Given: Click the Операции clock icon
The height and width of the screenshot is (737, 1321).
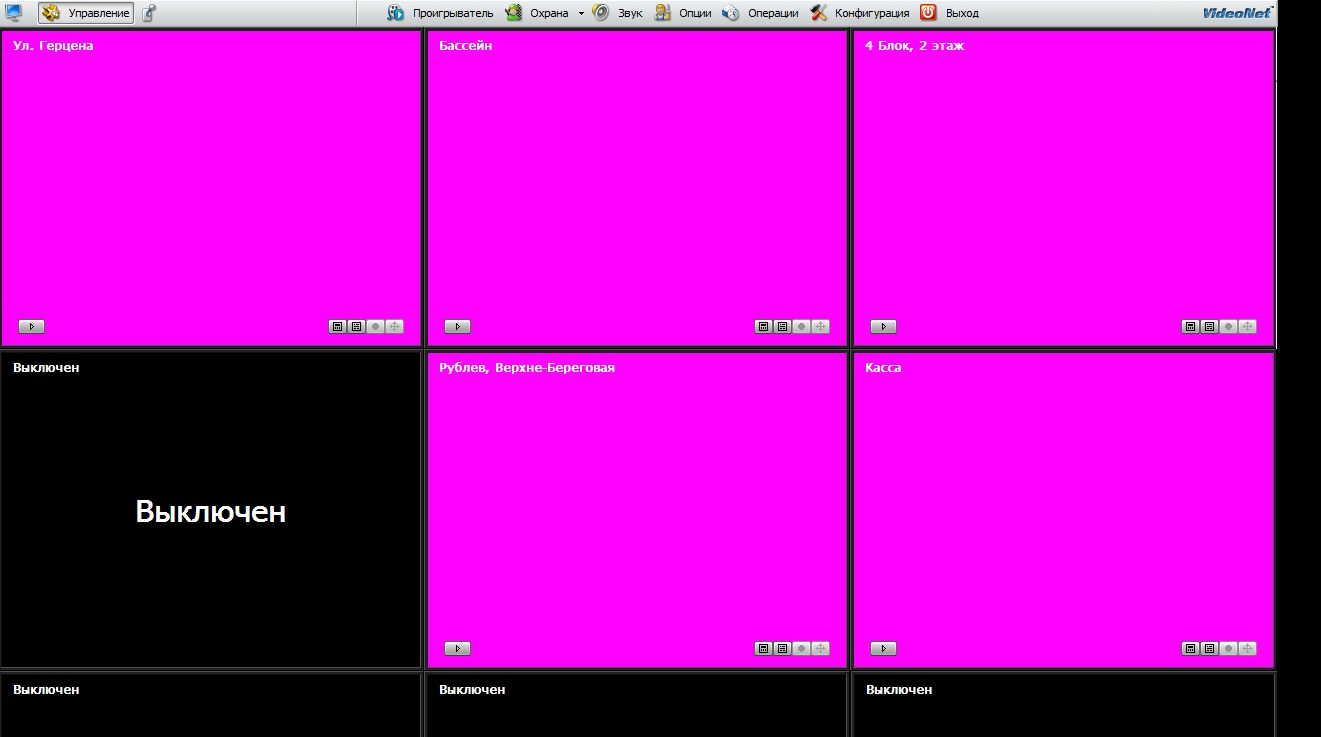Looking at the screenshot, I should coord(731,13).
